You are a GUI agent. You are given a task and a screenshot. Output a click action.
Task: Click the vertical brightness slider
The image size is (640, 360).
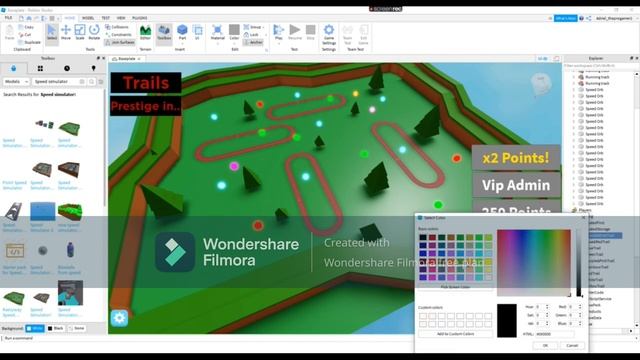pos(579,263)
